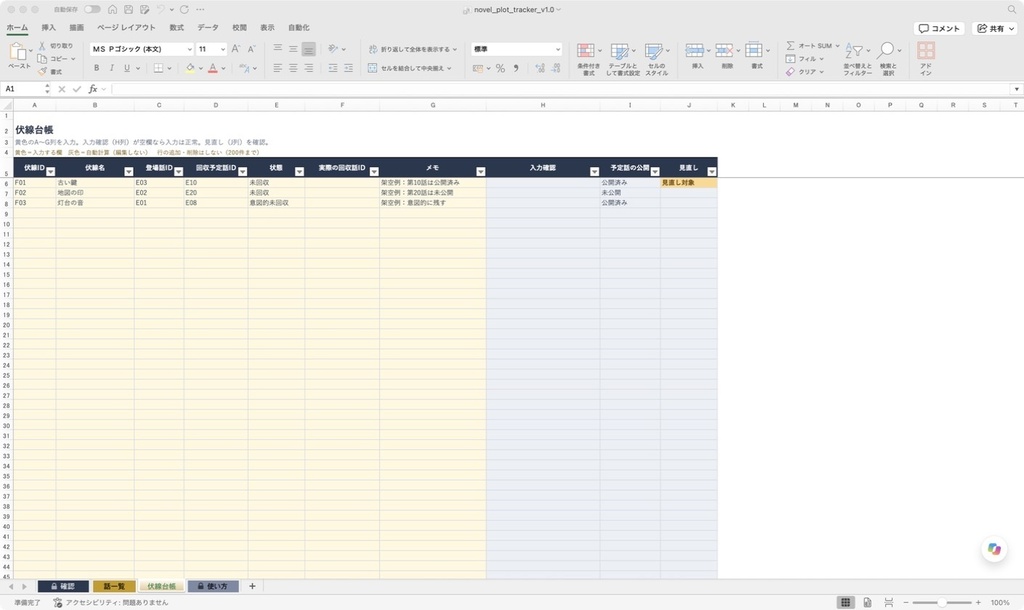Viewport: 1024px width, 610px height.
Task: Open テーブルとして書式設定 format as table
Action: (x=622, y=59)
